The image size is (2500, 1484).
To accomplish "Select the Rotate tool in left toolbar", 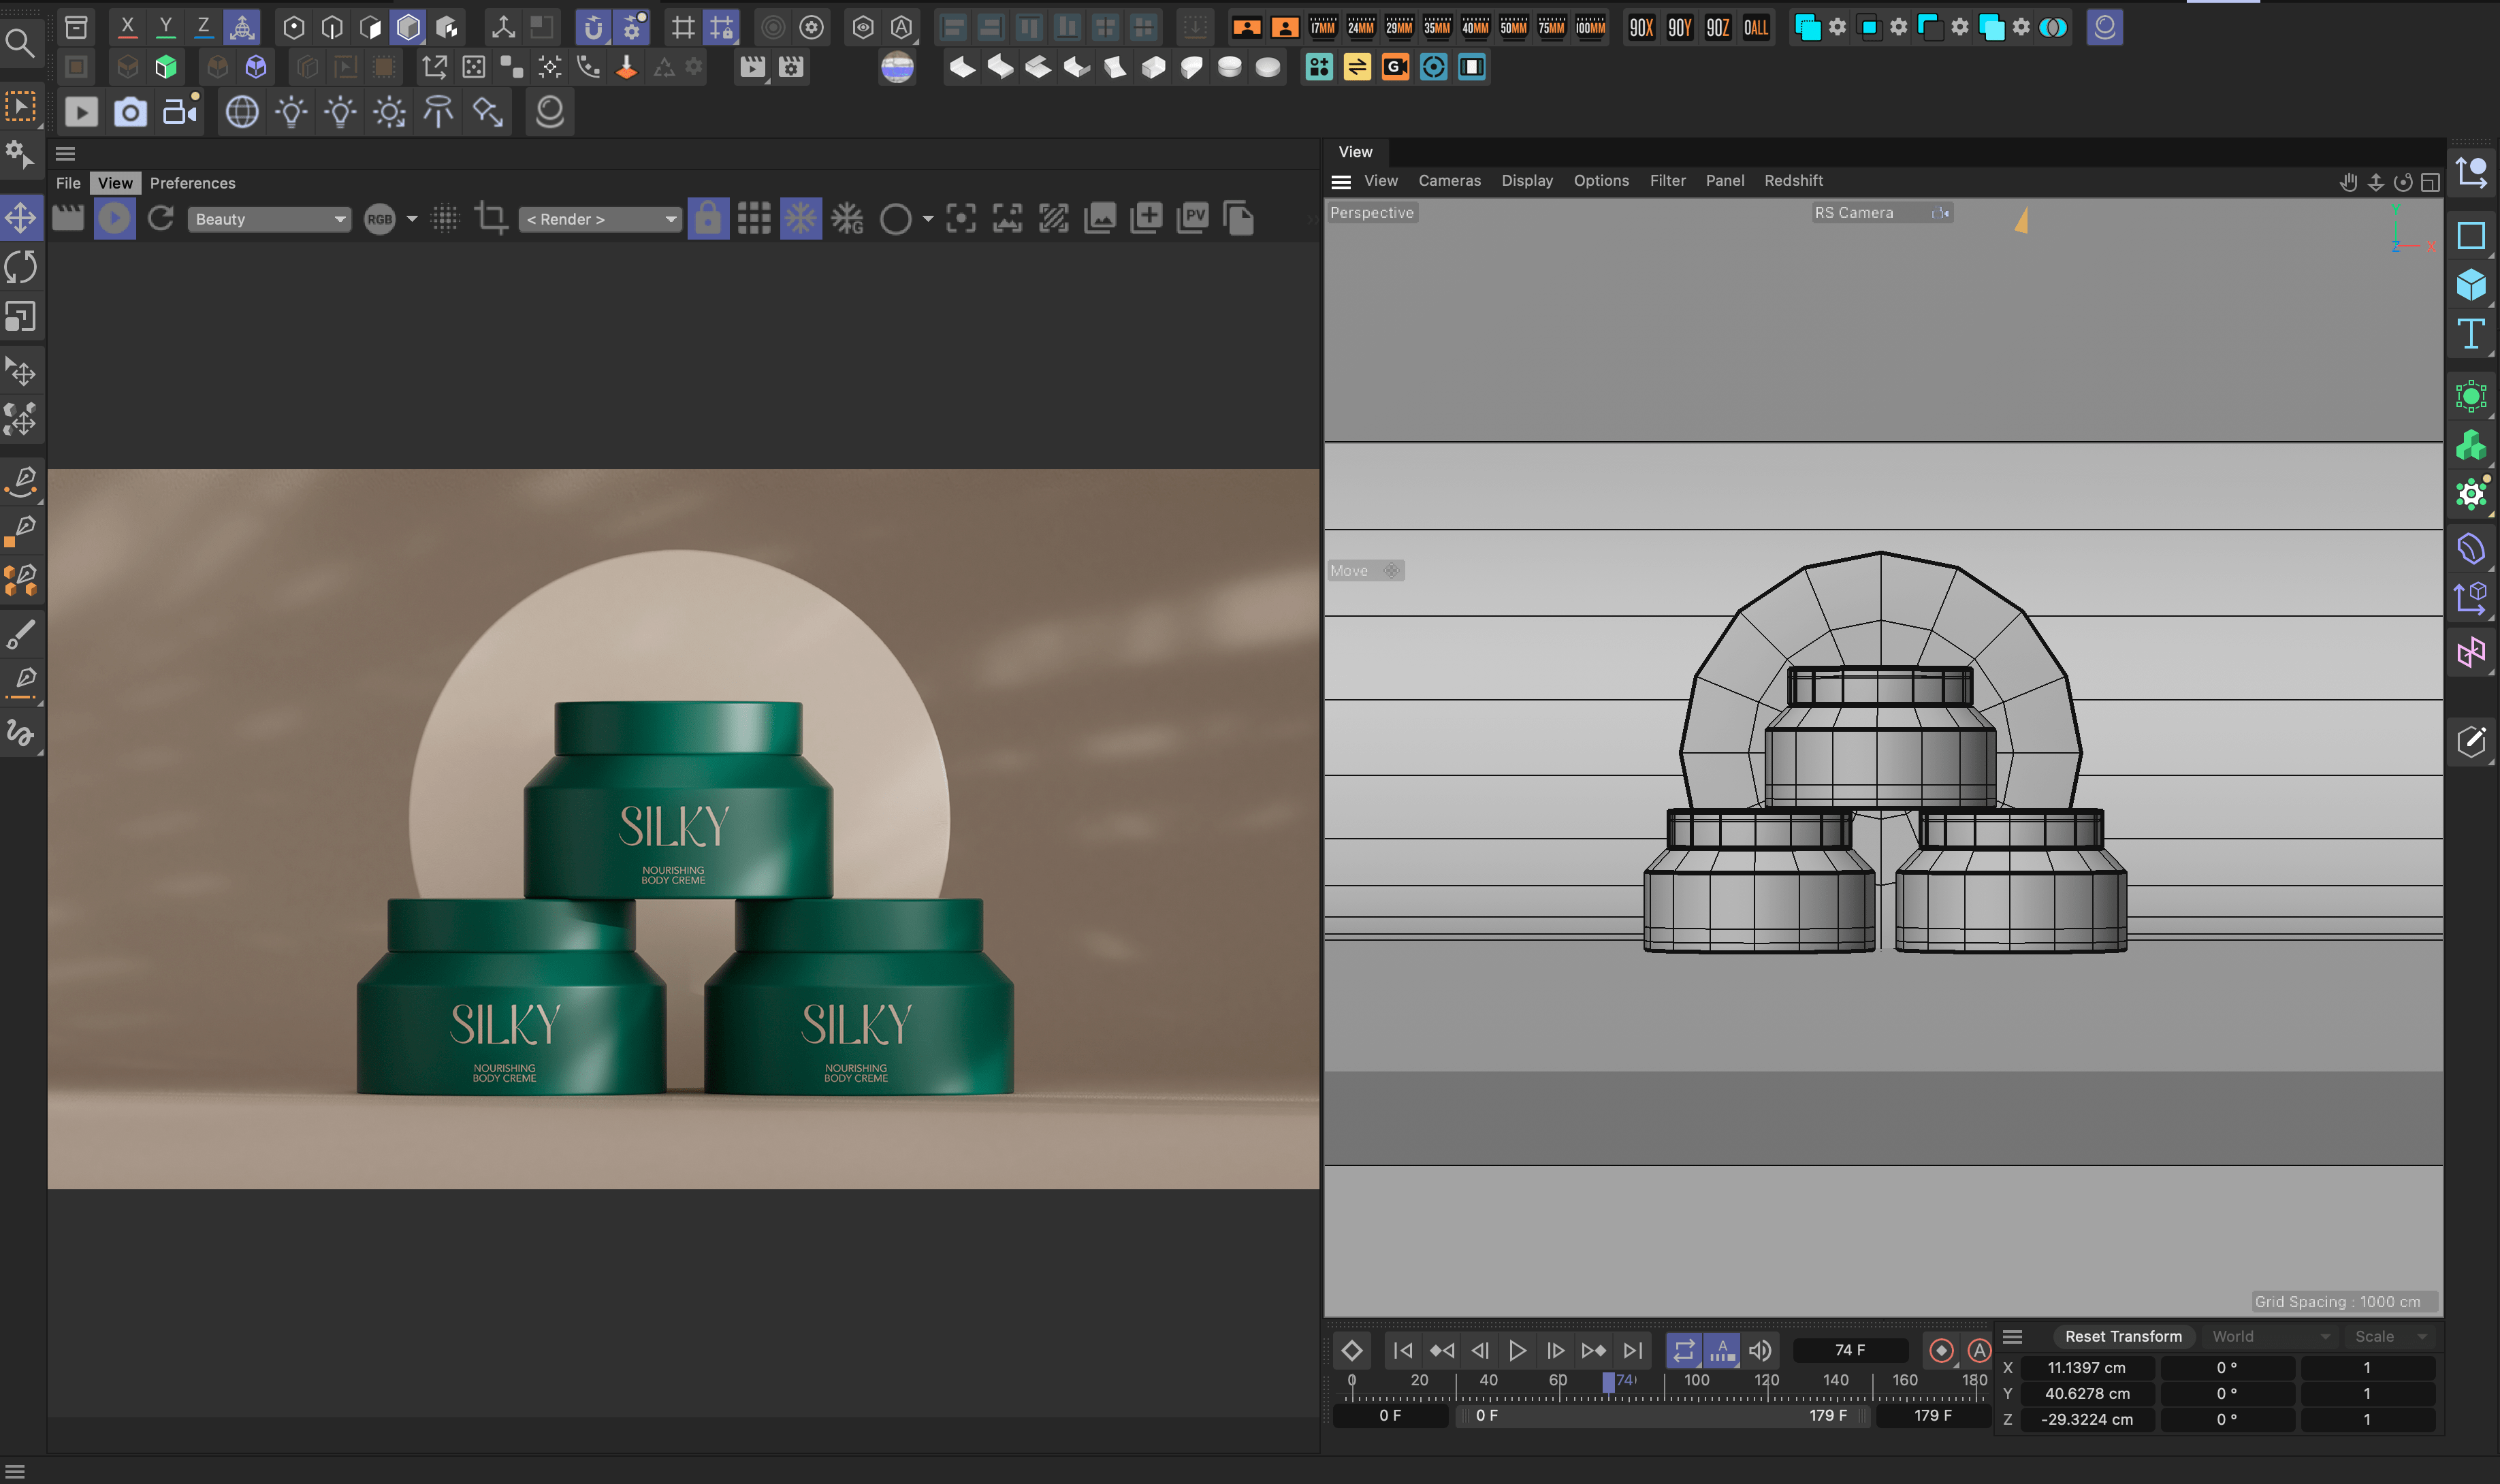I will 21,267.
